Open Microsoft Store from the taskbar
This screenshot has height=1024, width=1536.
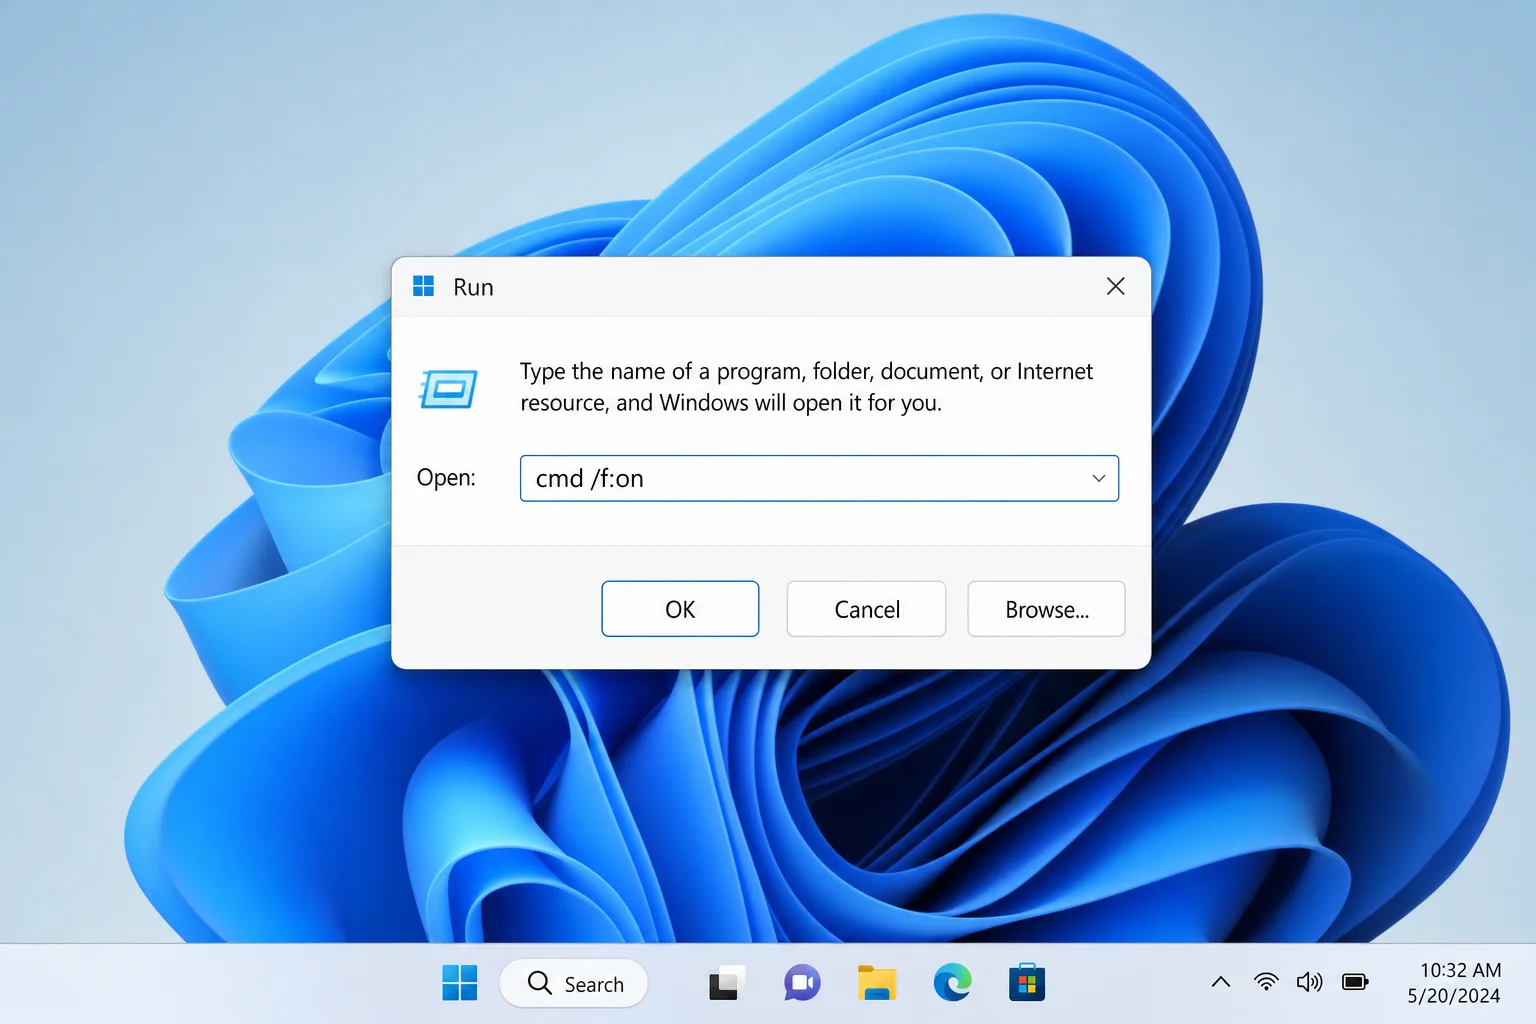point(1027,983)
